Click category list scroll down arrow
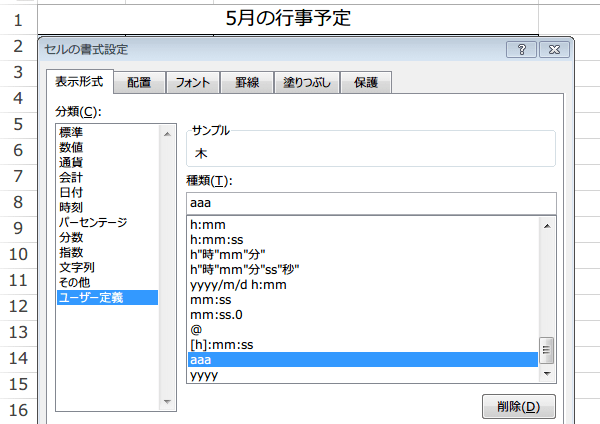This screenshot has width=600, height=424. [x=167, y=401]
